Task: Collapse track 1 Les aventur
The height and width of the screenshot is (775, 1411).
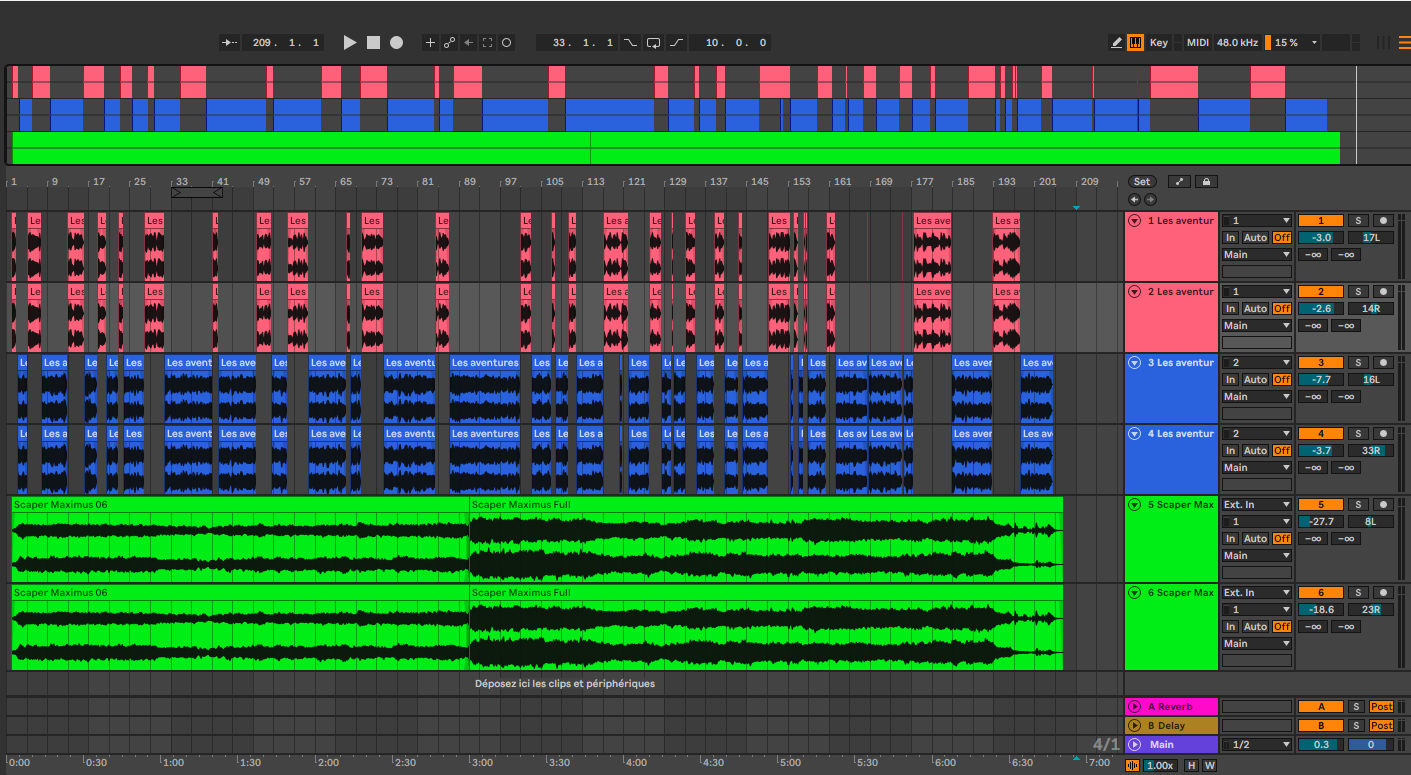Action: tap(1135, 221)
